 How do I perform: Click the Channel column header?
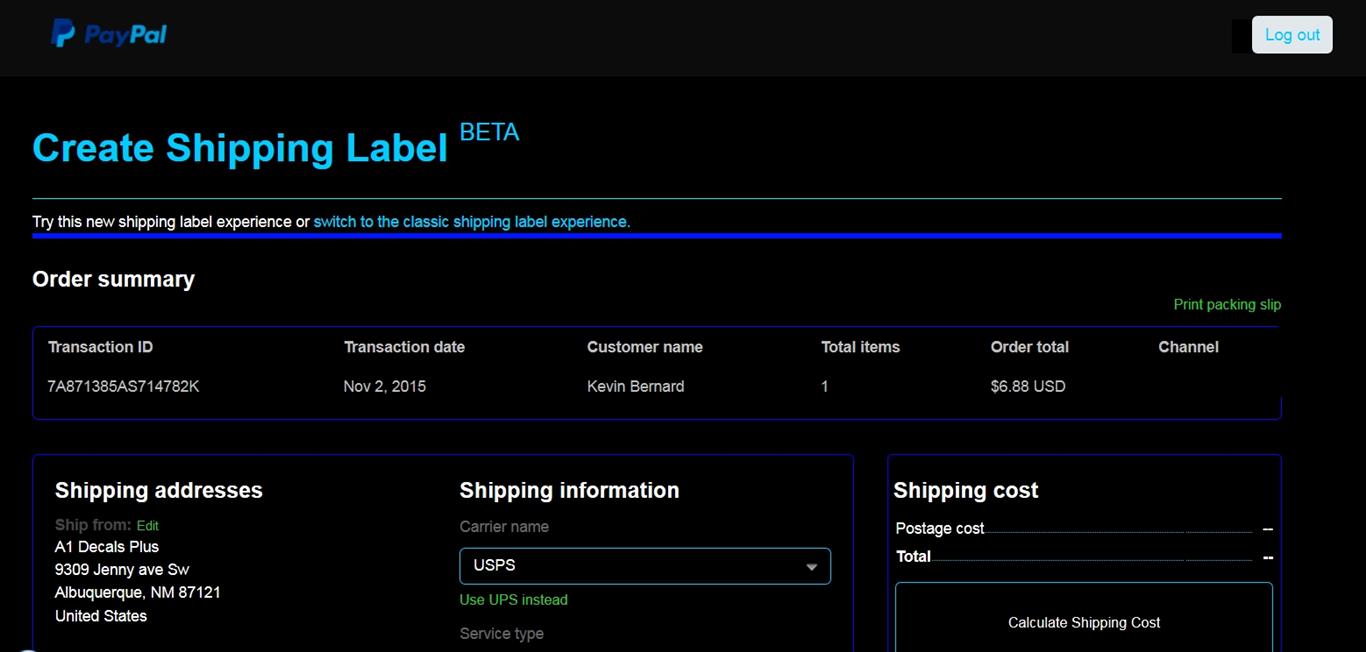point(1188,347)
